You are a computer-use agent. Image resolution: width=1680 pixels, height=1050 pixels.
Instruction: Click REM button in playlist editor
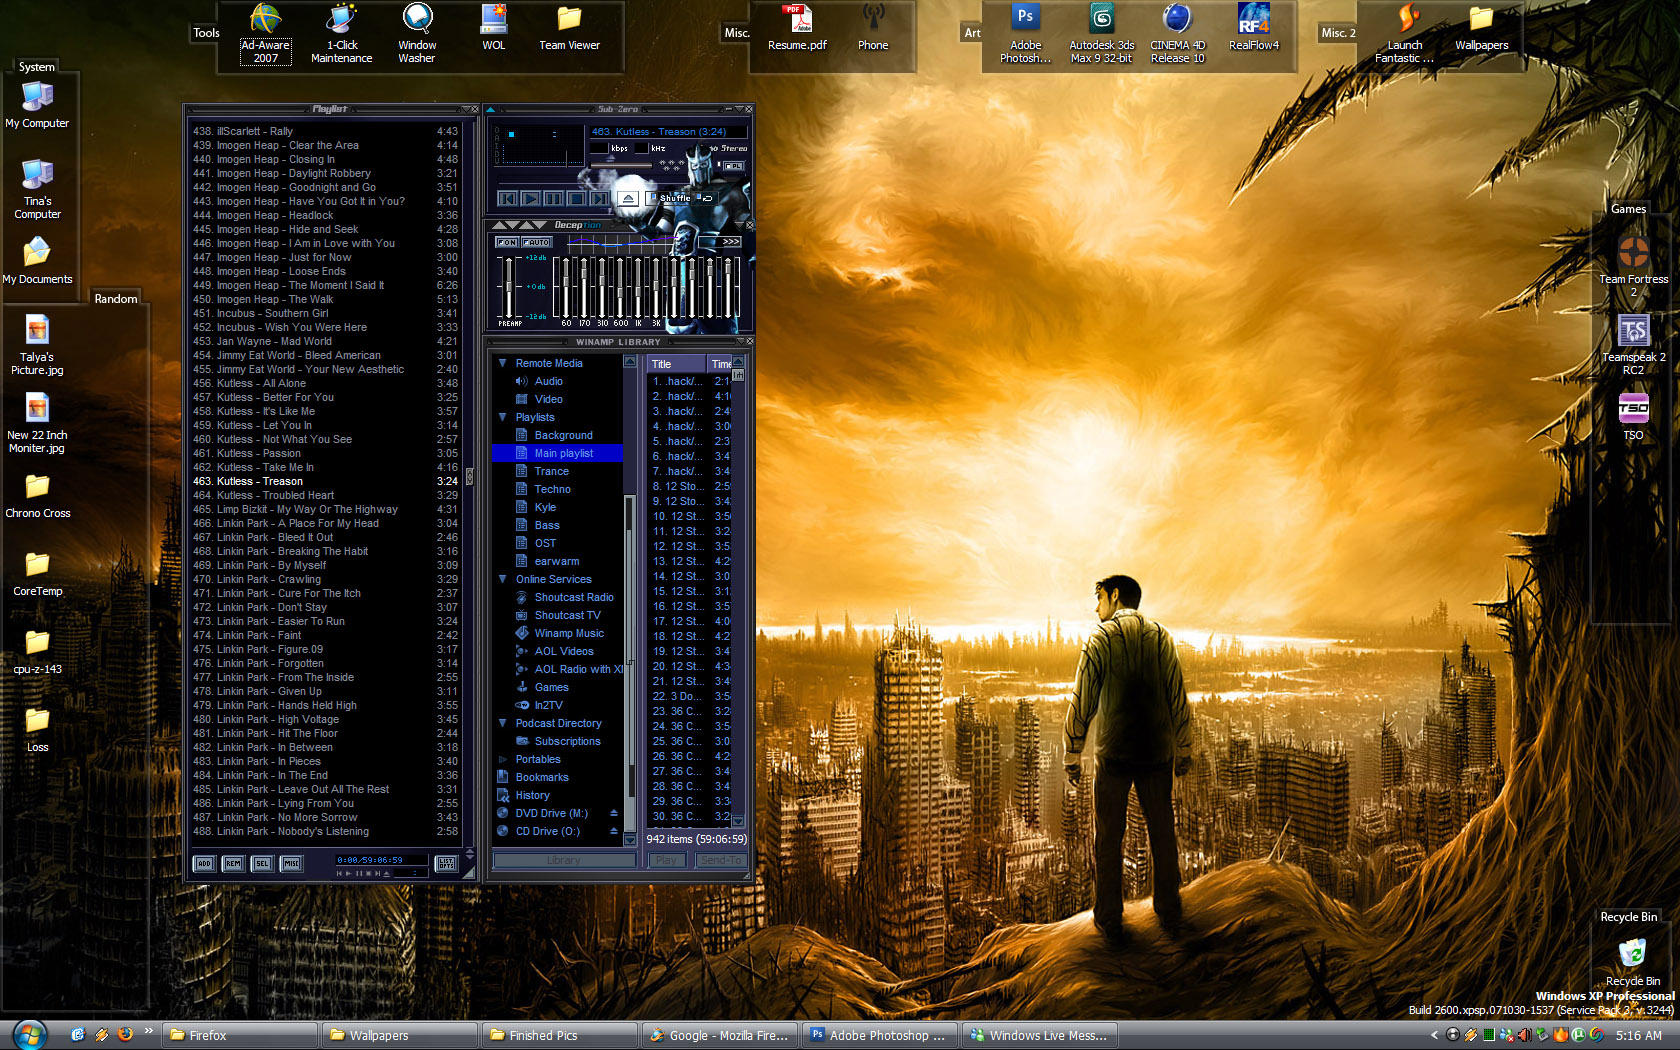tap(233, 863)
